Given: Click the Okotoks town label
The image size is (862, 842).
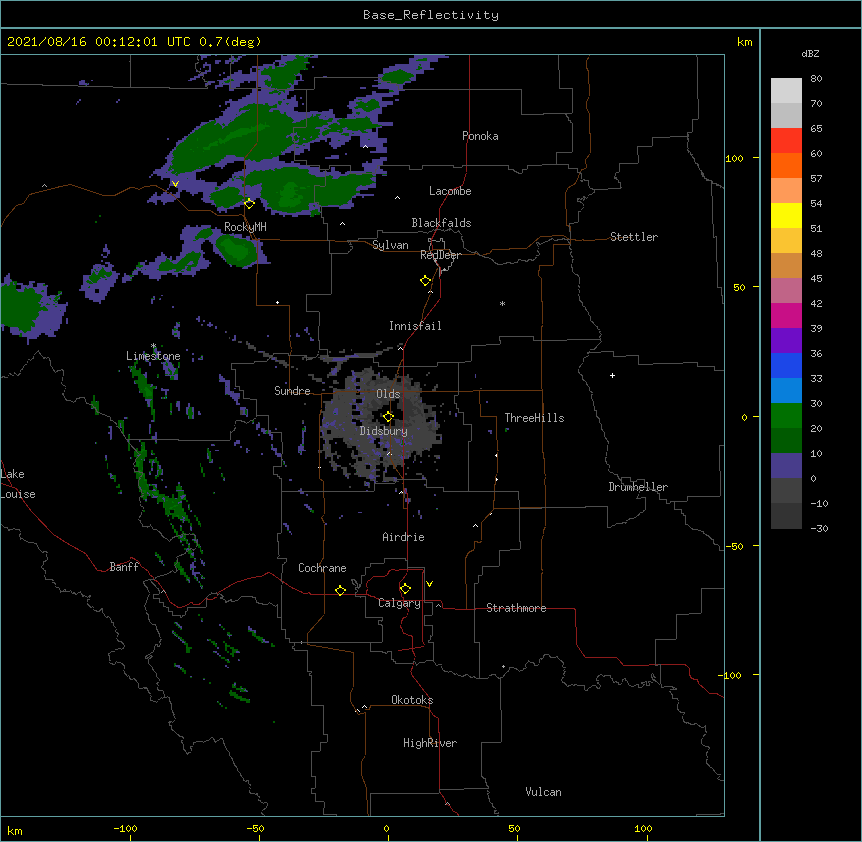Looking at the screenshot, I should (x=412, y=700).
